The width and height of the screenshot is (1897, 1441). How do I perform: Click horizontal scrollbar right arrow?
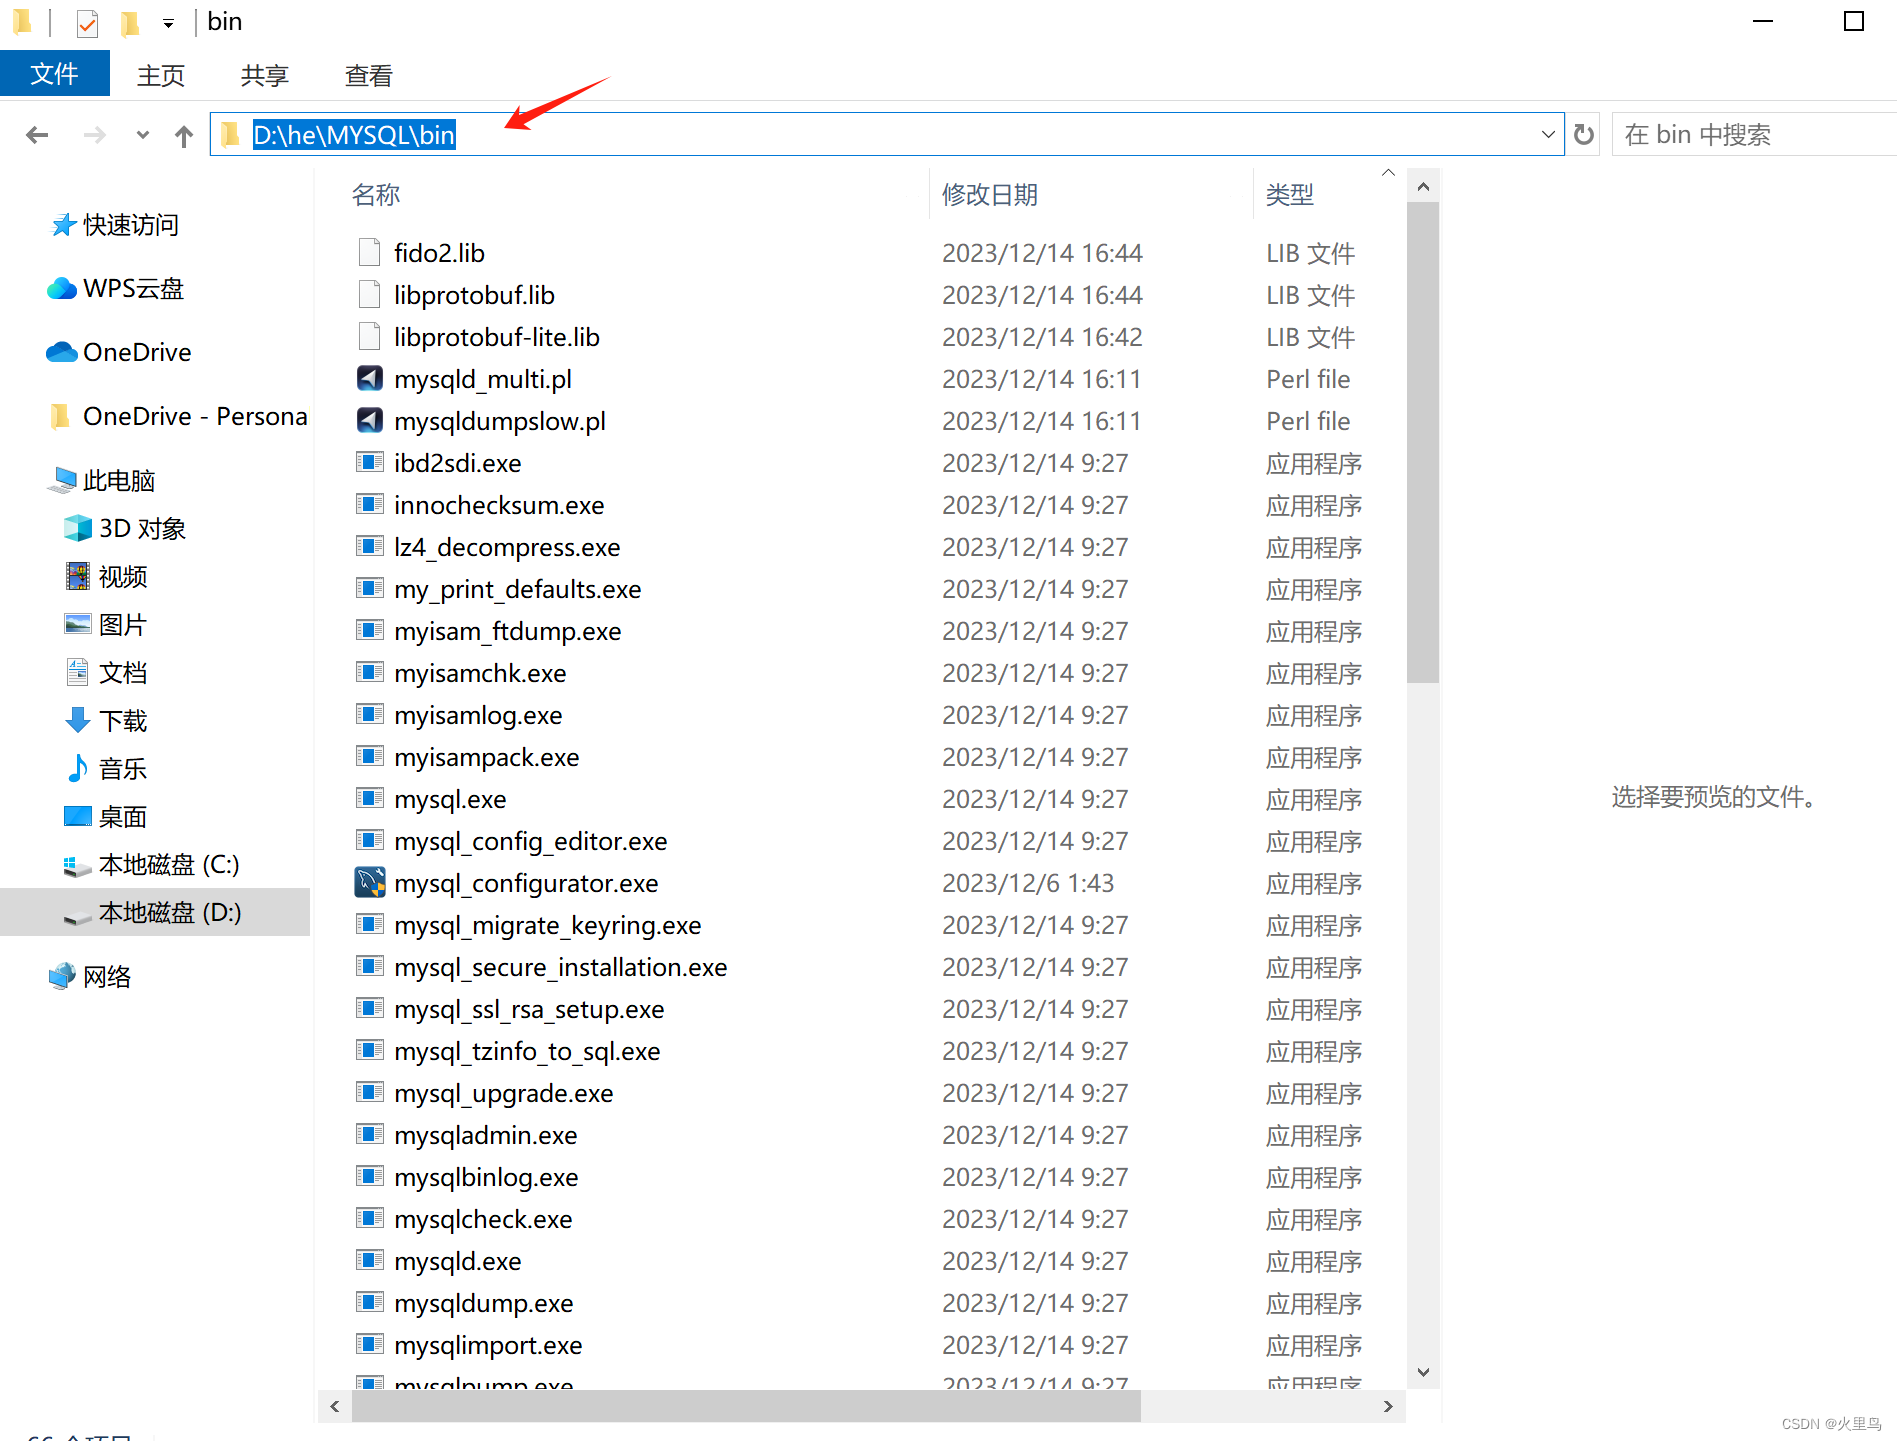(1388, 1406)
